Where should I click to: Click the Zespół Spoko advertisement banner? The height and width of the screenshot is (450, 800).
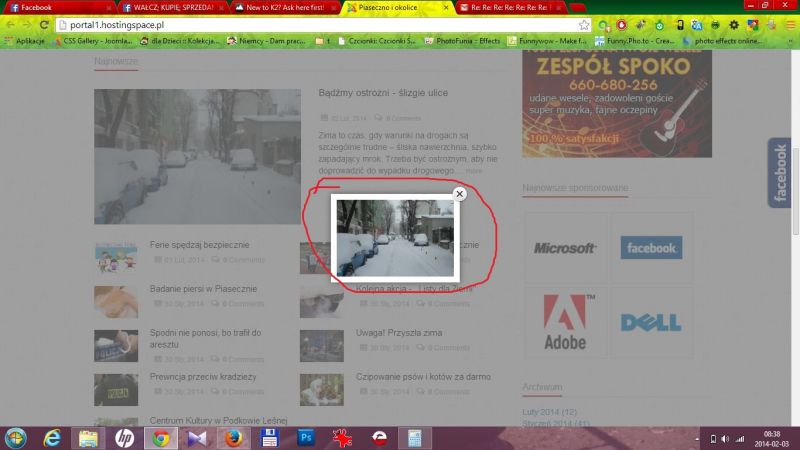tap(617, 104)
